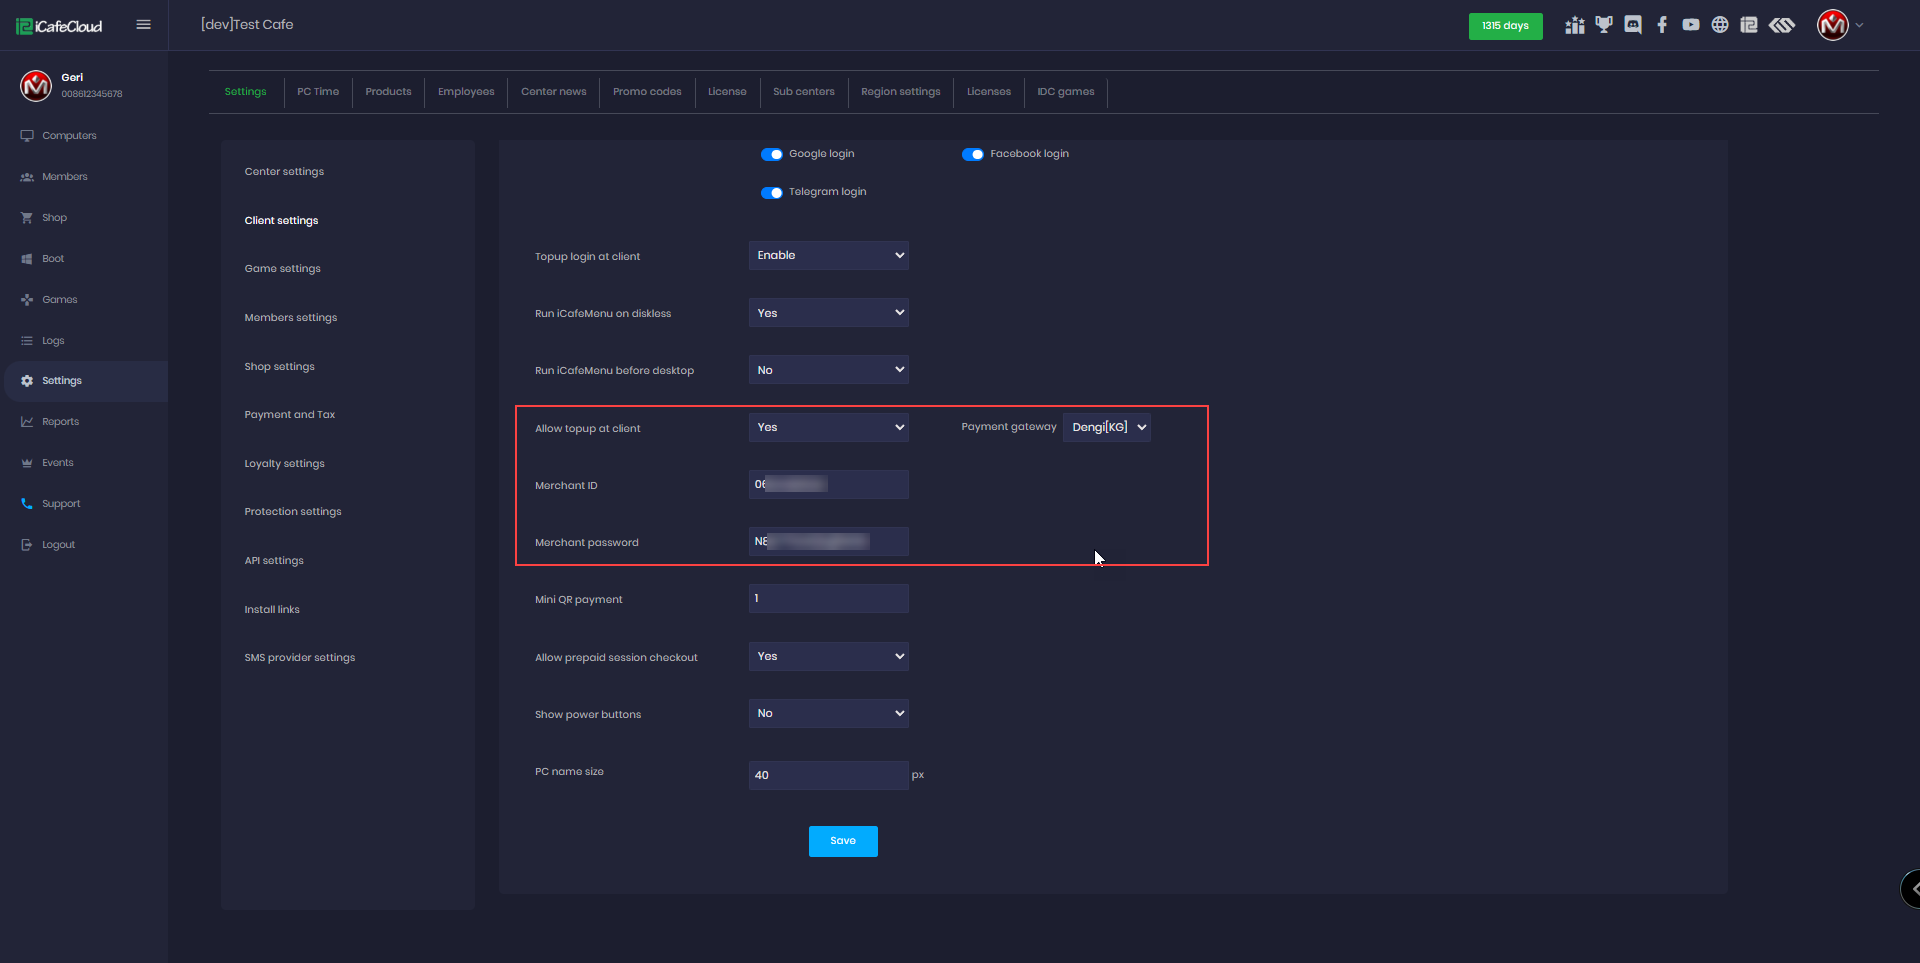Open the star ranking podium icon
Screen dimensions: 1920x963
(1575, 25)
